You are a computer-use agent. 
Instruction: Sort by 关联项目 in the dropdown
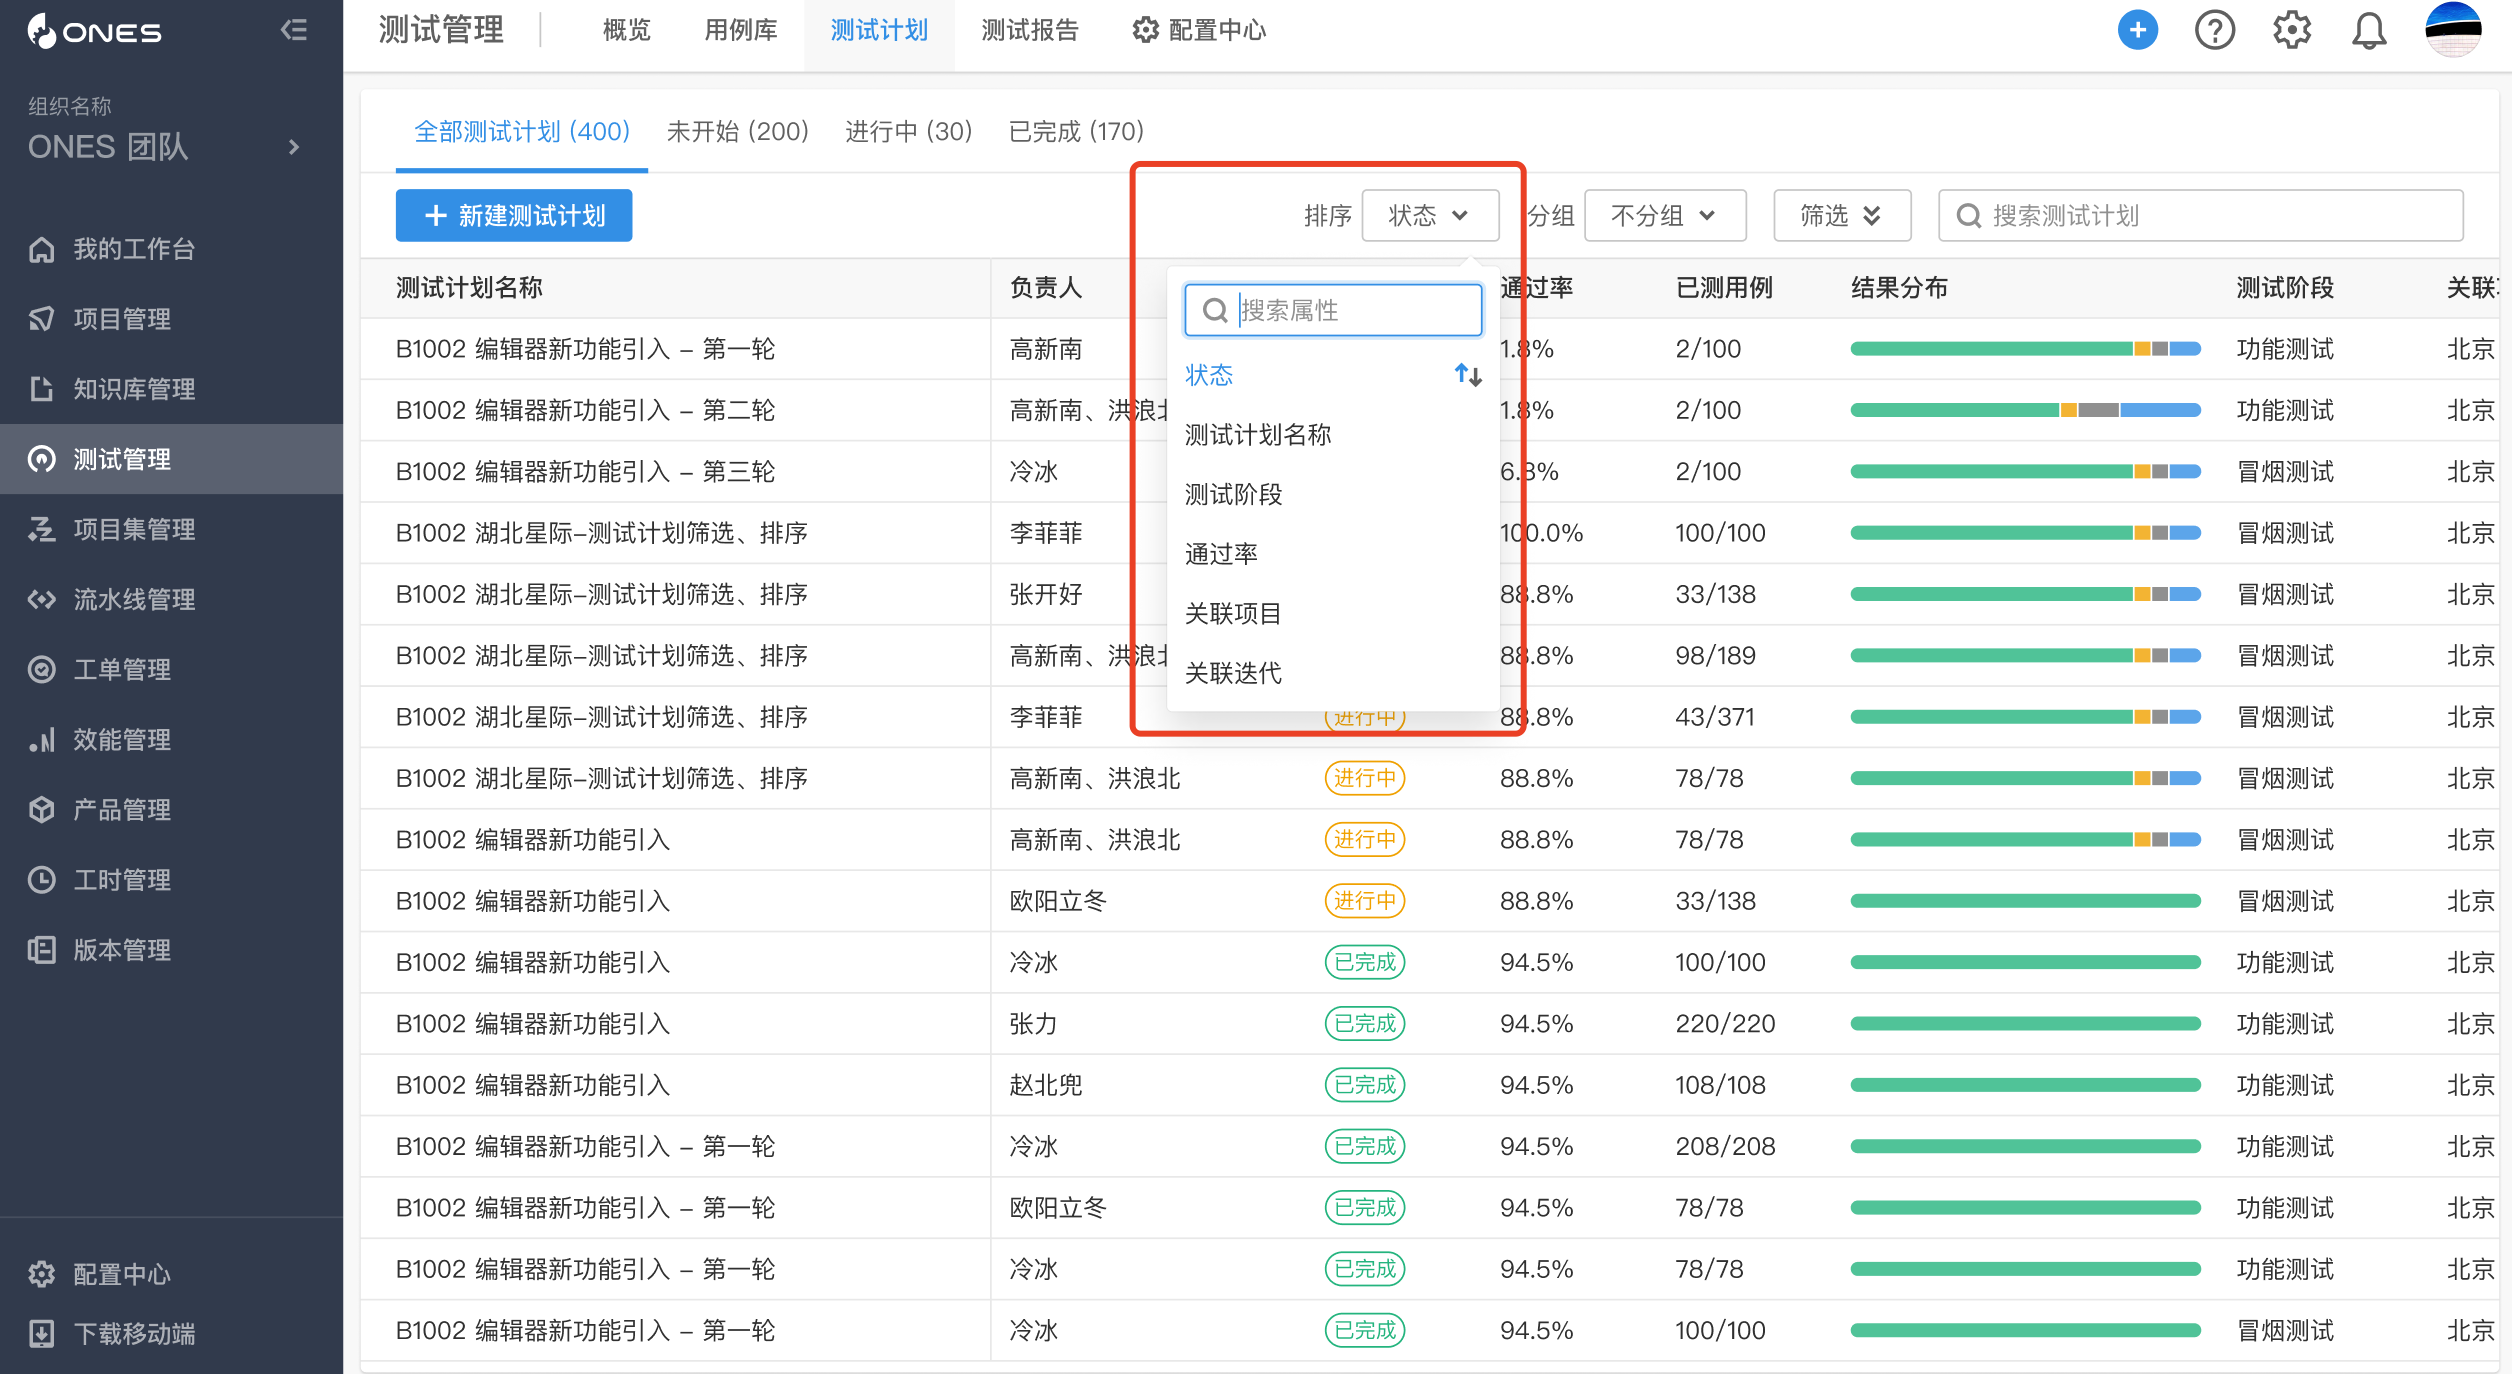(1333, 613)
